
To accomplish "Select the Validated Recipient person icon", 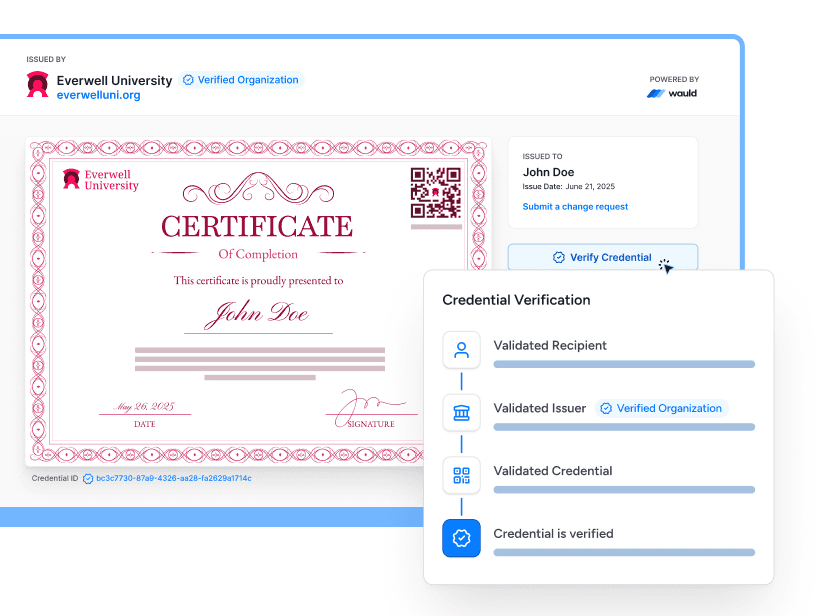I will (461, 350).
